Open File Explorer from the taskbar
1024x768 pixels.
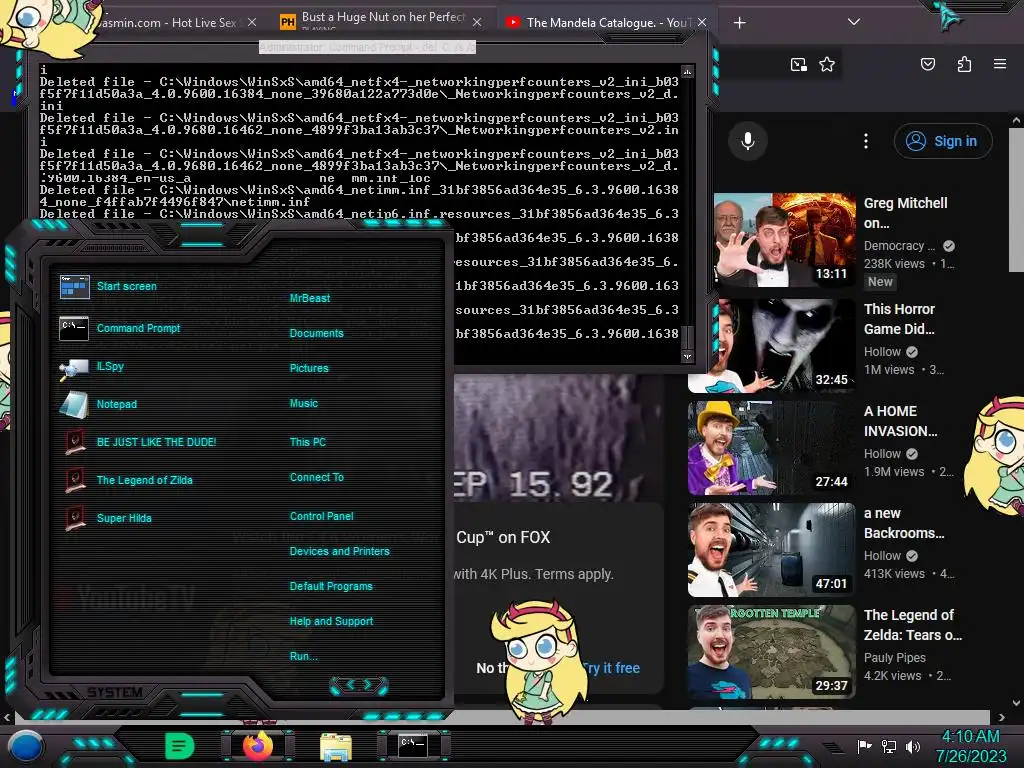[336, 746]
